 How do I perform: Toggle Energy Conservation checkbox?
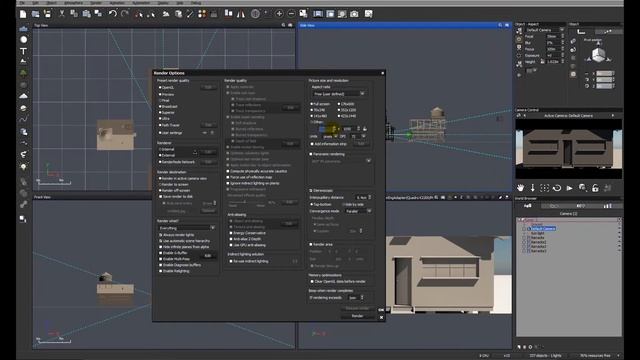click(248, 233)
